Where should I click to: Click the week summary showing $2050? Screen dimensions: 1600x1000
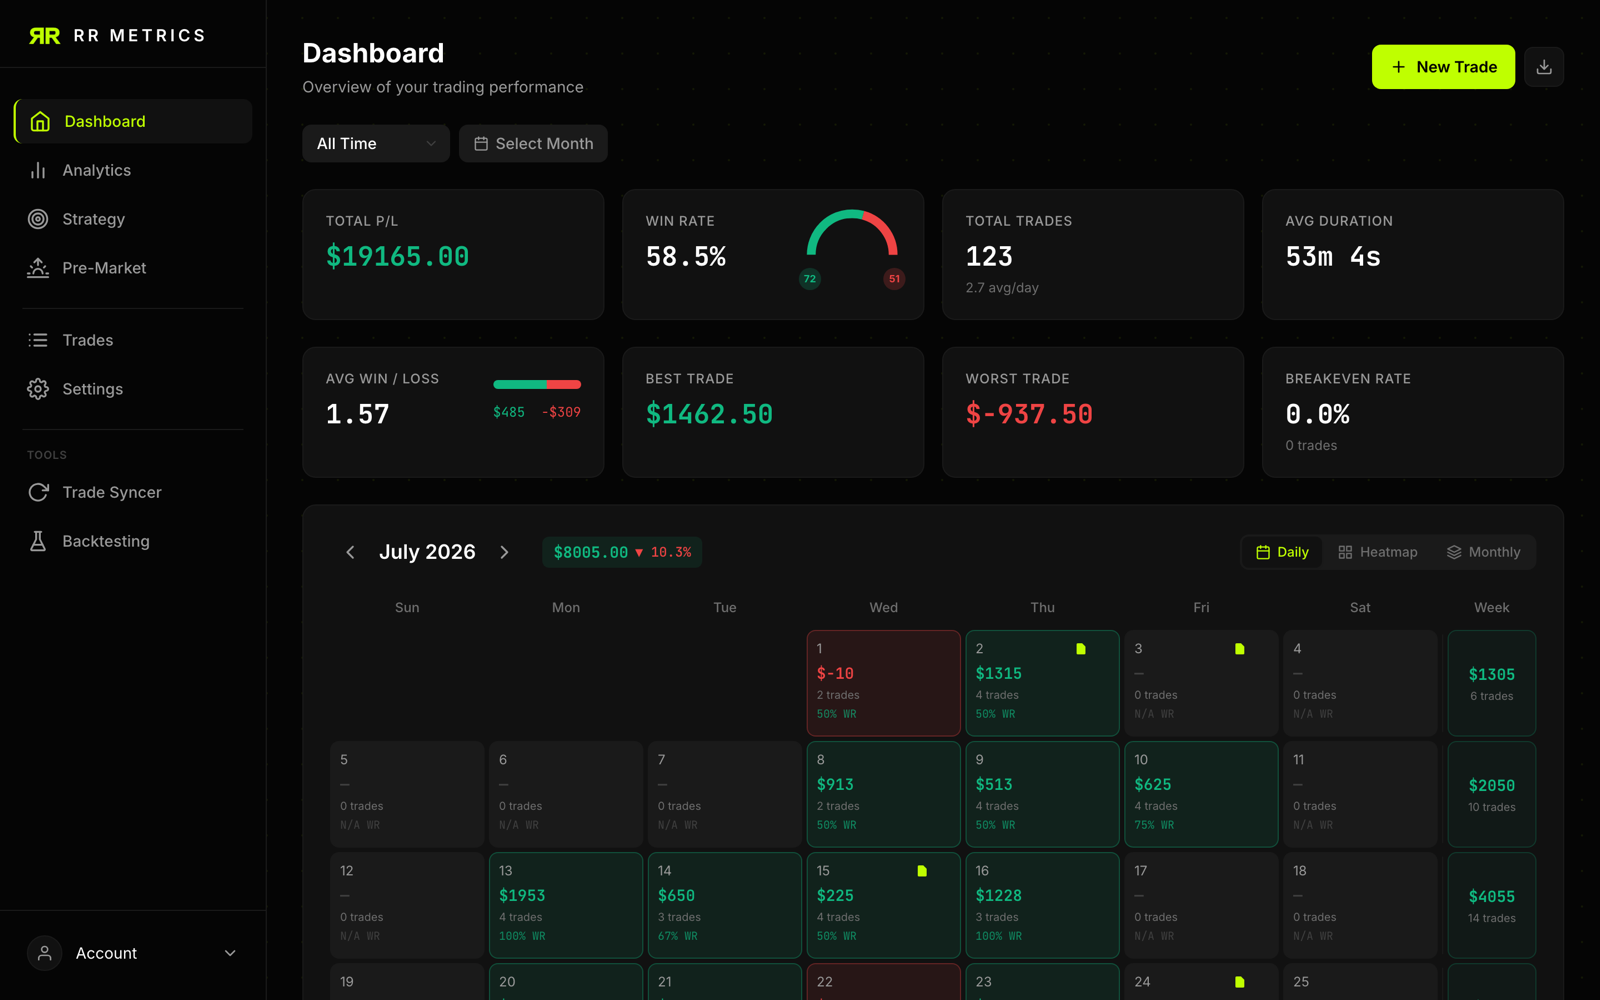[x=1491, y=794]
